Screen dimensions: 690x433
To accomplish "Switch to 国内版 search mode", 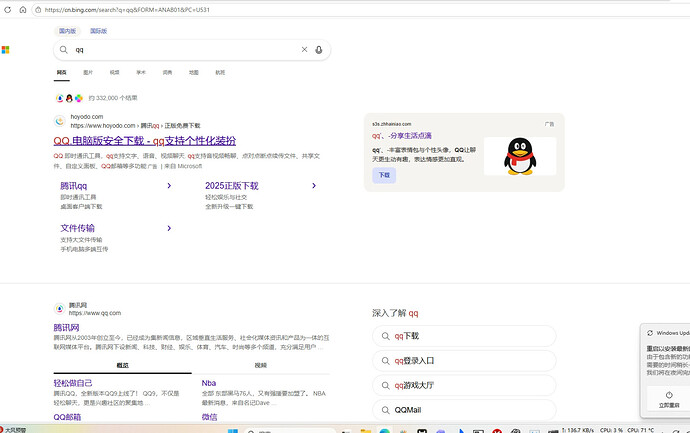I will [67, 31].
